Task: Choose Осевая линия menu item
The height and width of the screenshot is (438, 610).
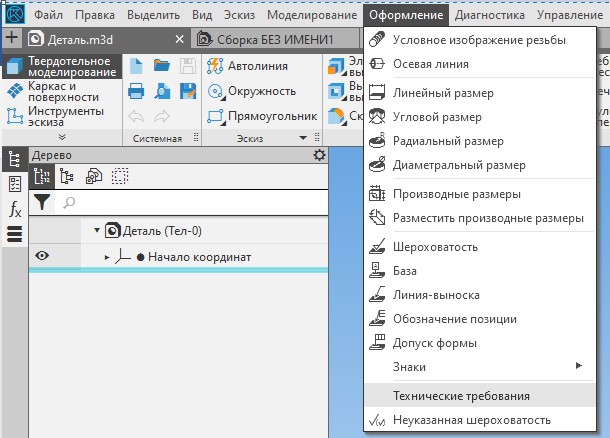Action: [479, 64]
